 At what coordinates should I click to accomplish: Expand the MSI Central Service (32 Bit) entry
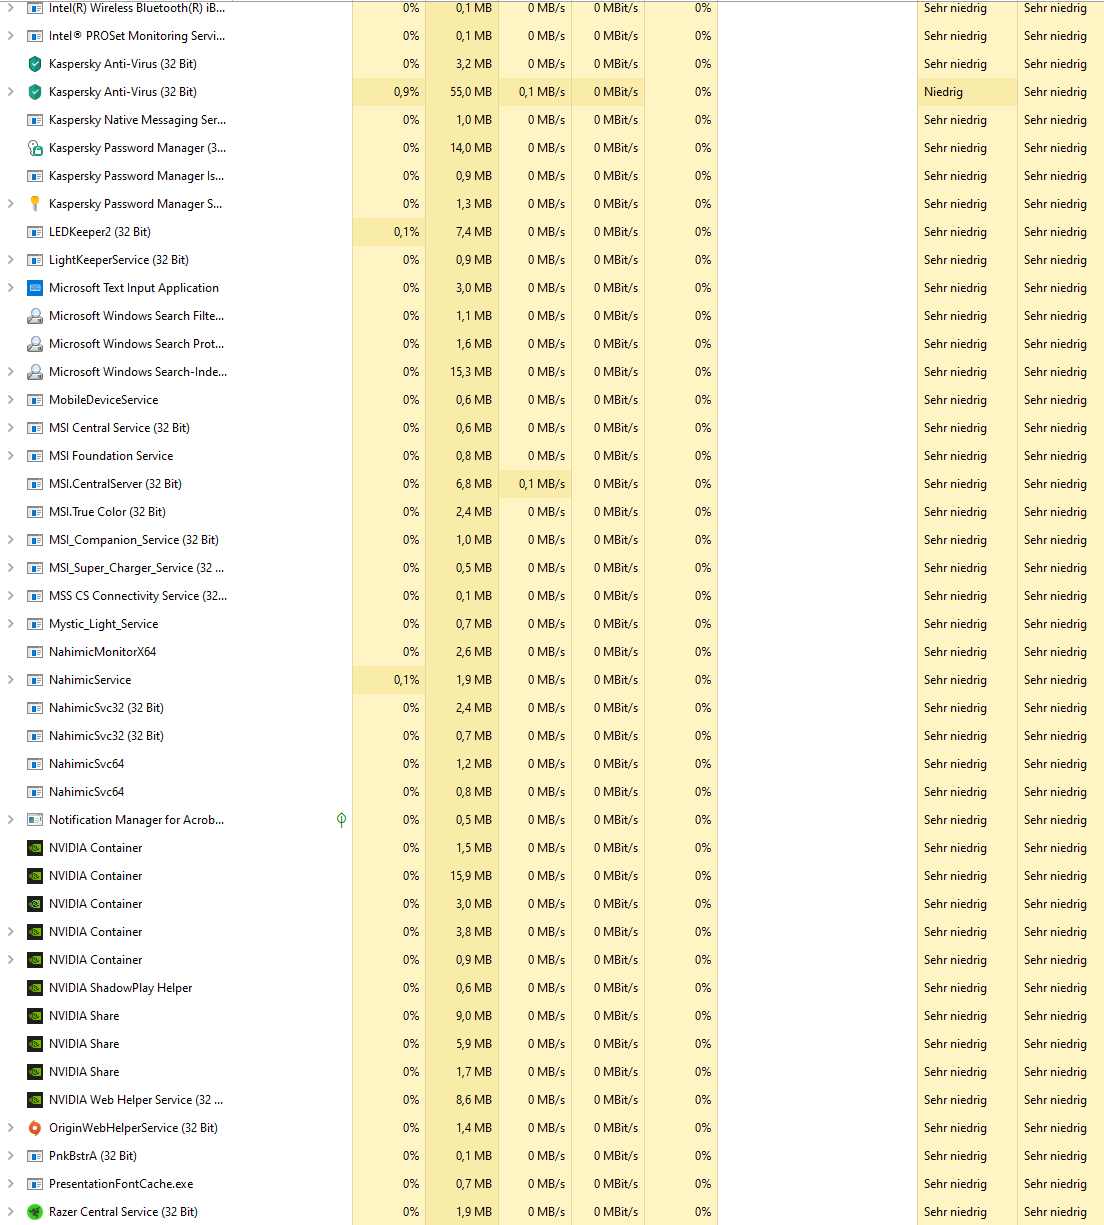coord(10,428)
